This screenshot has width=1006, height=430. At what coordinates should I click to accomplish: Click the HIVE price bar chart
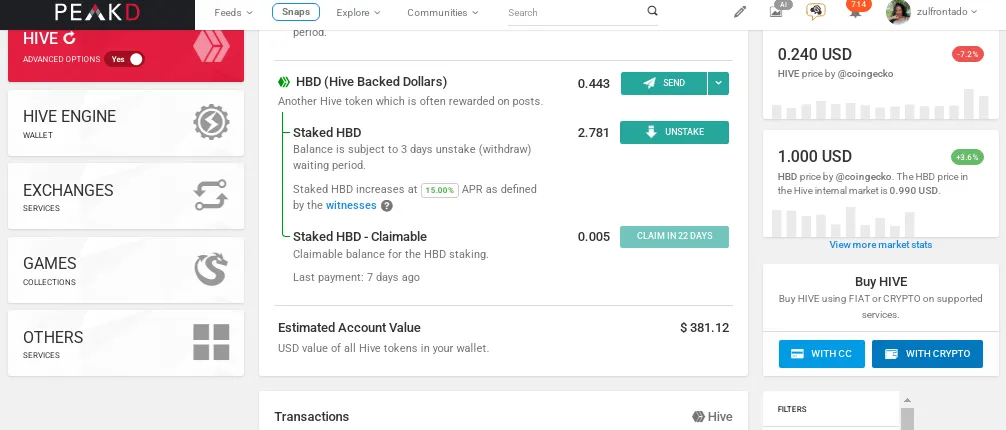click(880, 104)
